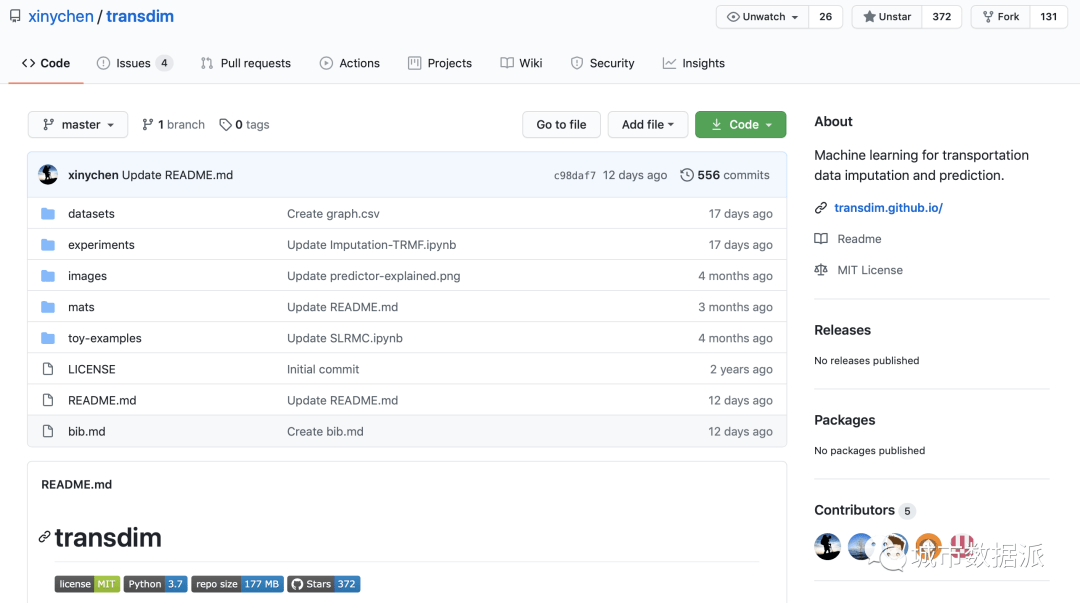Image resolution: width=1080 pixels, height=603 pixels.
Task: Click xinychen's avatar in latest commit row
Action: pyautogui.click(x=48, y=175)
